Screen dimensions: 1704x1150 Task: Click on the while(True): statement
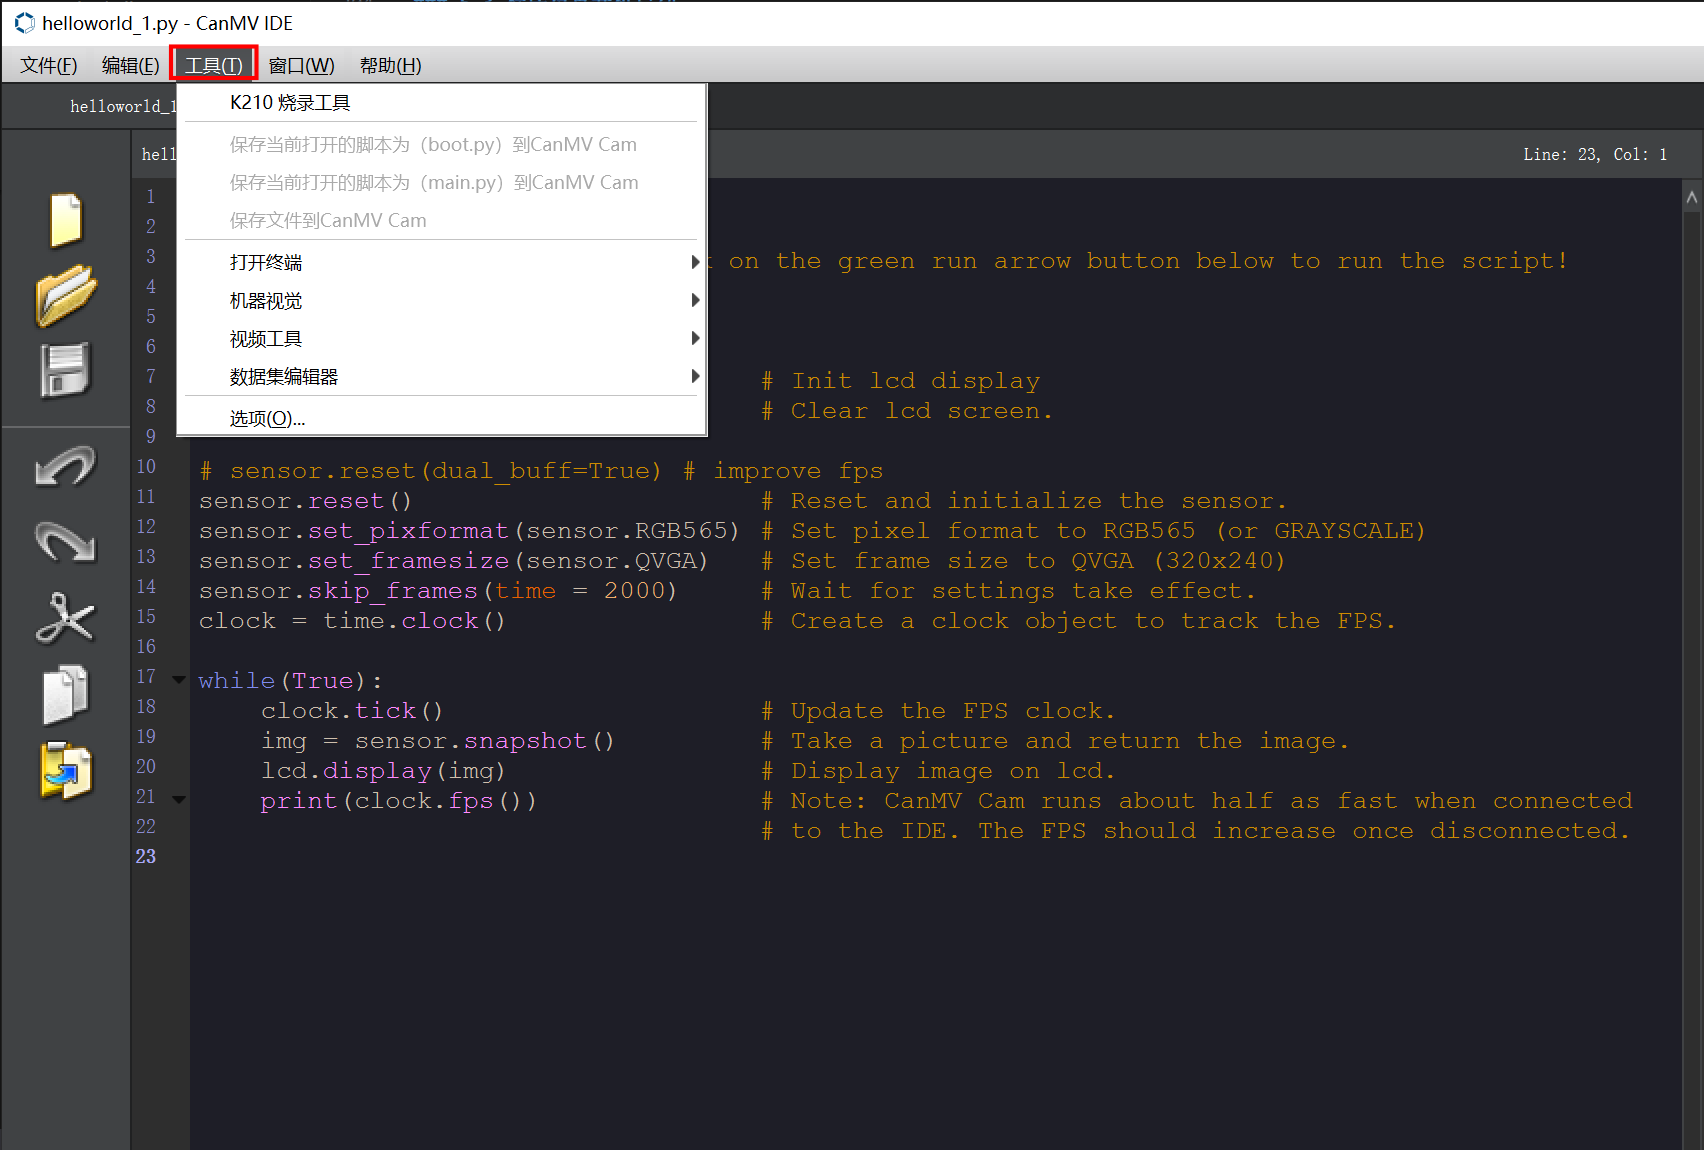click(x=290, y=680)
